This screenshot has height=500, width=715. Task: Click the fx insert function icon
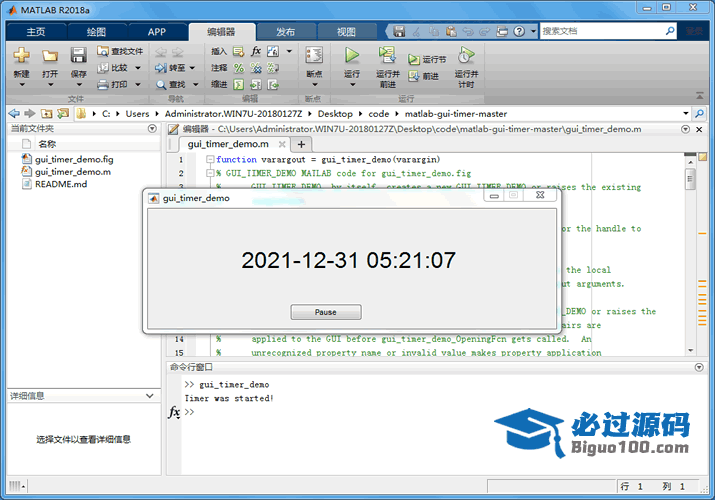256,51
